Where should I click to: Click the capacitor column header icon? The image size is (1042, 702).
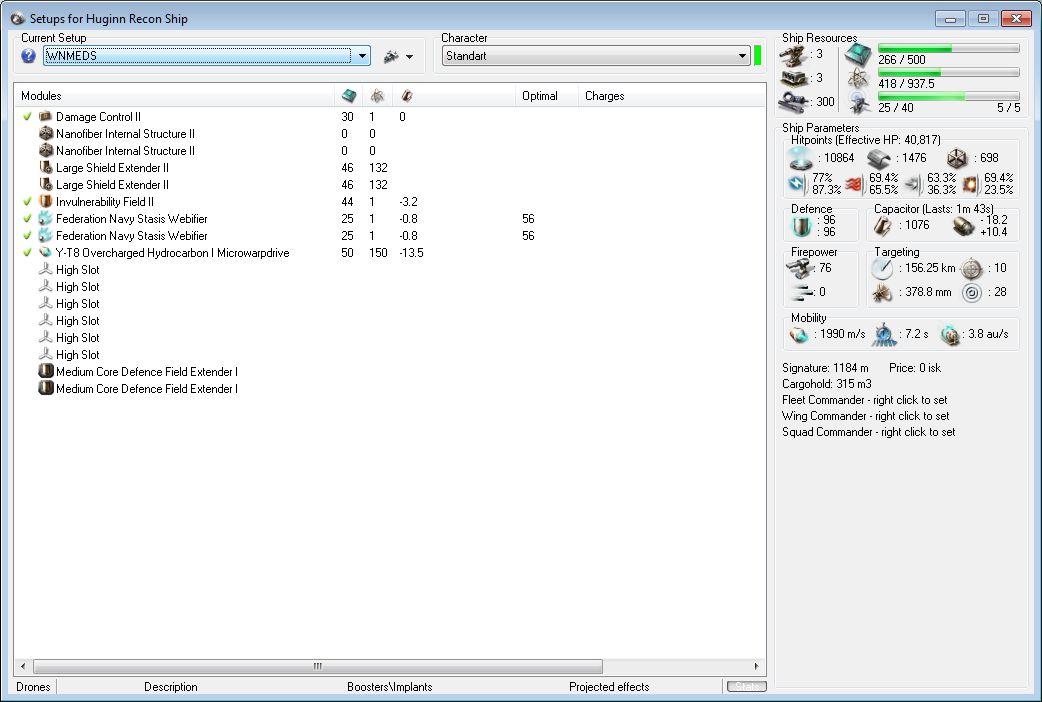[x=407, y=96]
